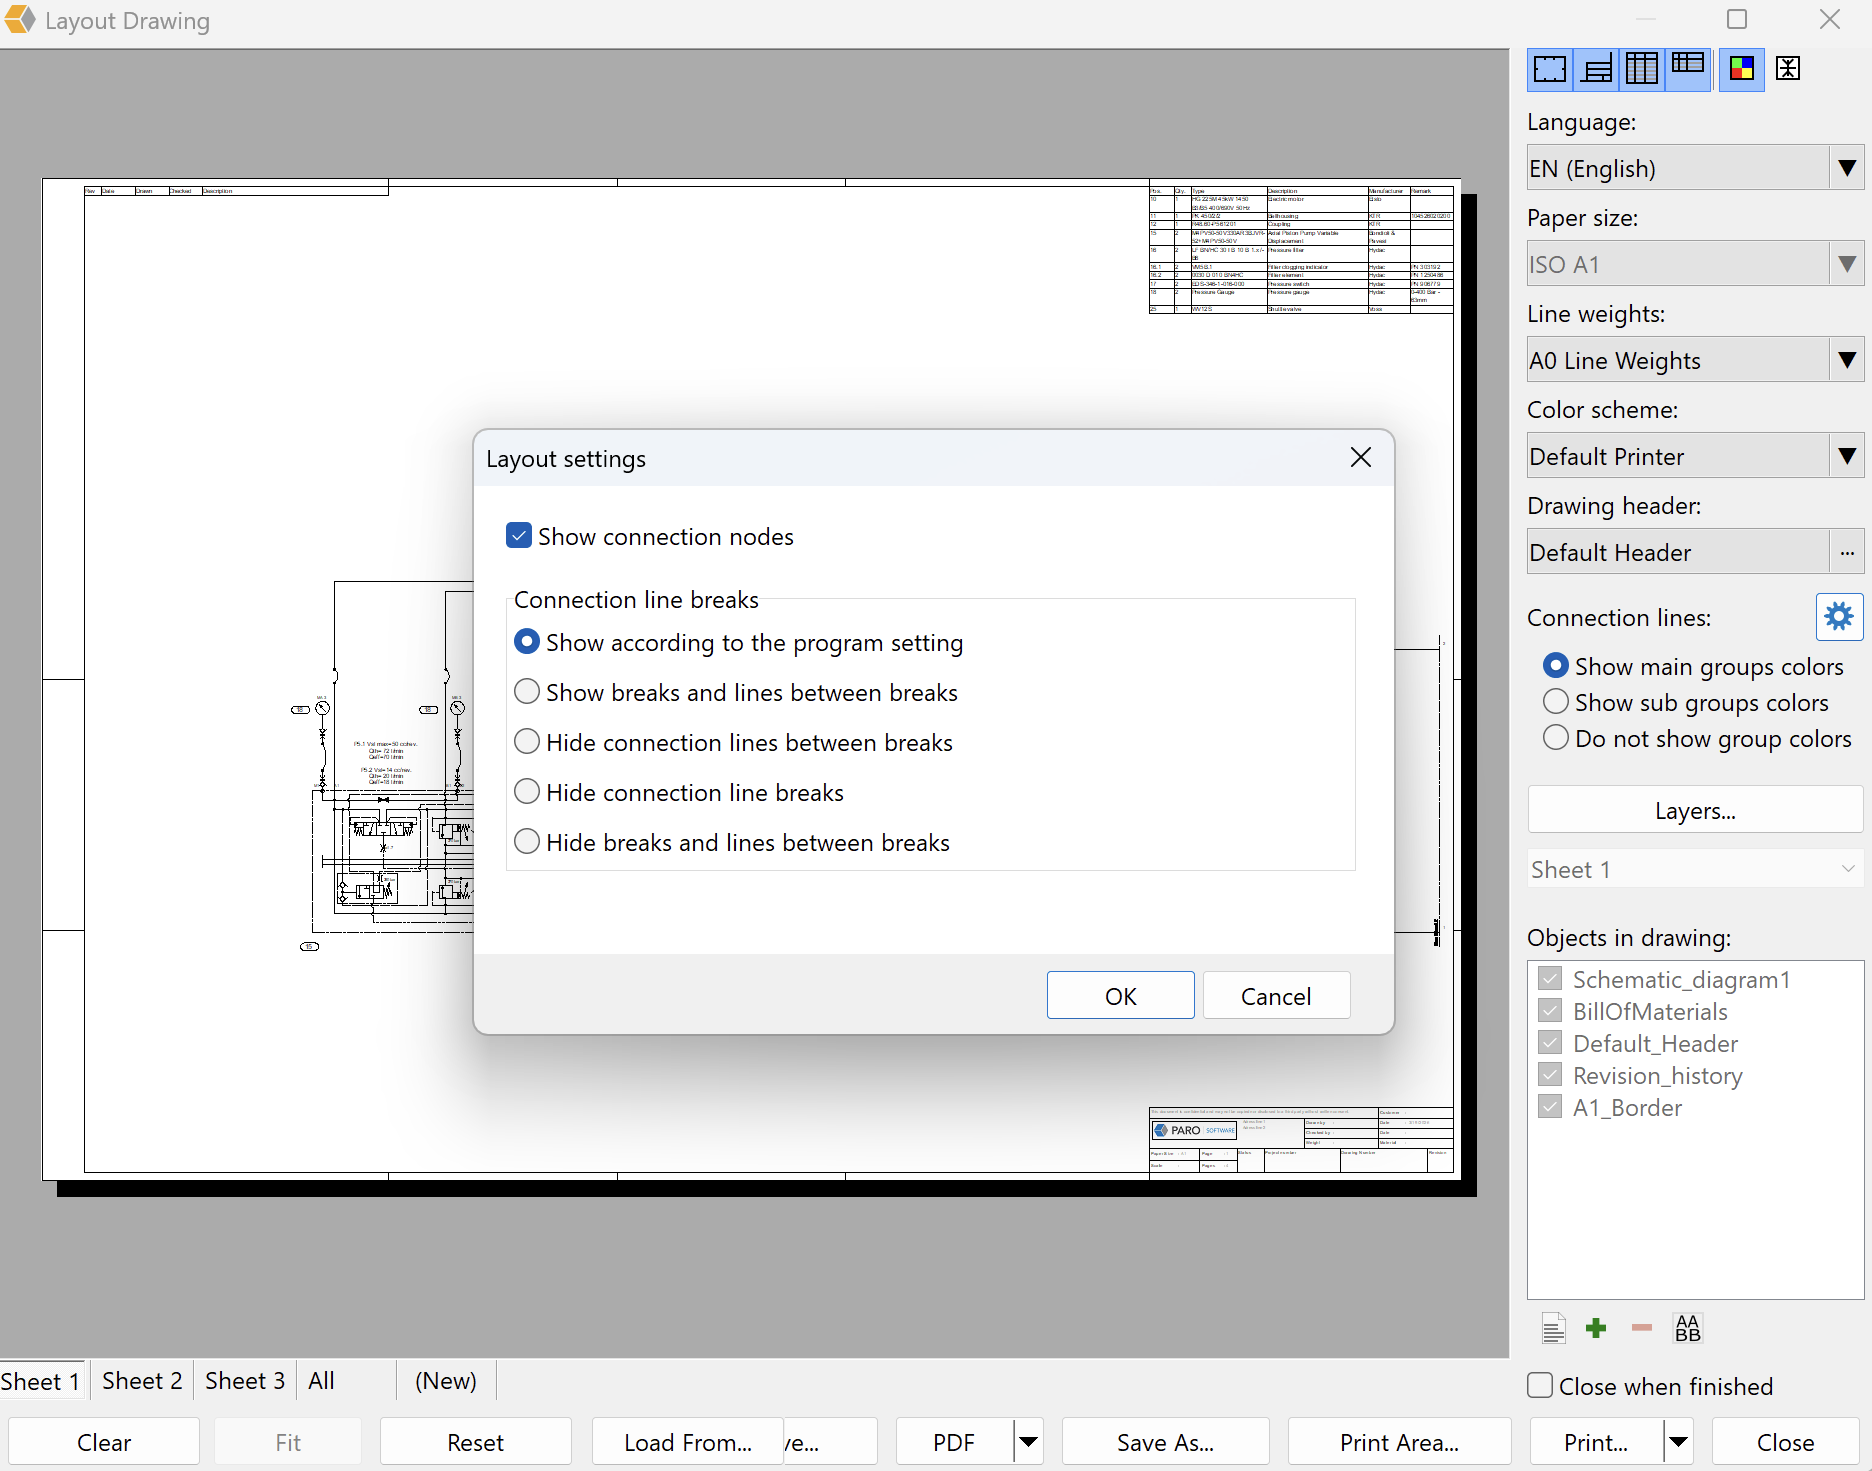The image size is (1872, 1471).
Task: Toggle Show connection nodes checkbox
Action: 519,536
